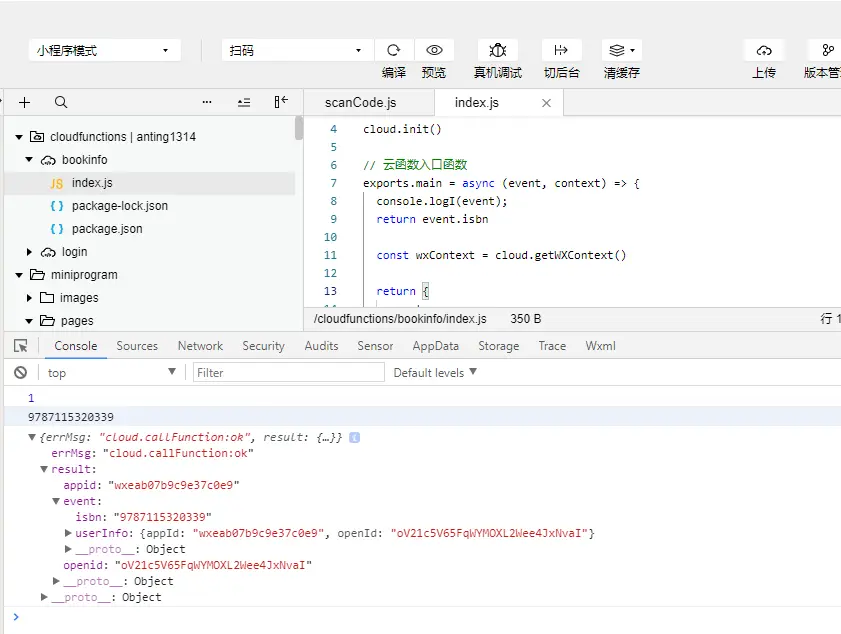This screenshot has width=841, height=634.
Task: Click the 编译 compile label
Action: point(394,72)
